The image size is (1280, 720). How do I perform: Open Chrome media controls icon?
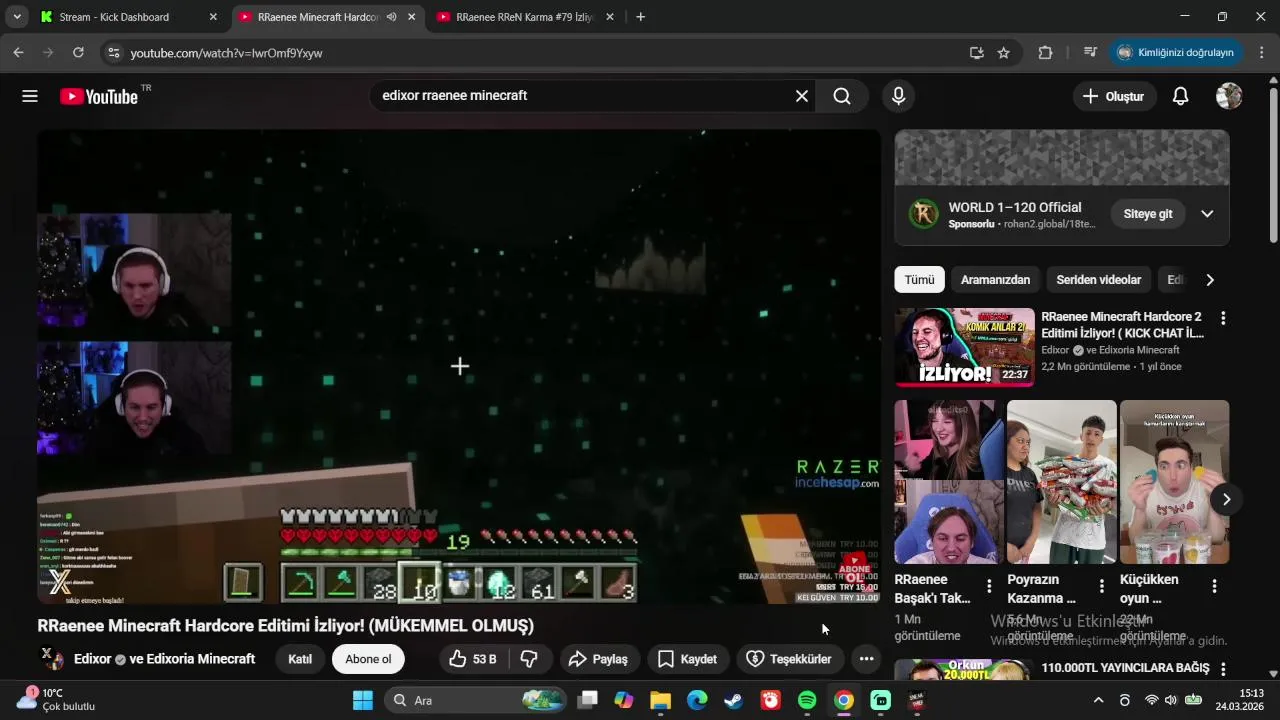point(1090,53)
